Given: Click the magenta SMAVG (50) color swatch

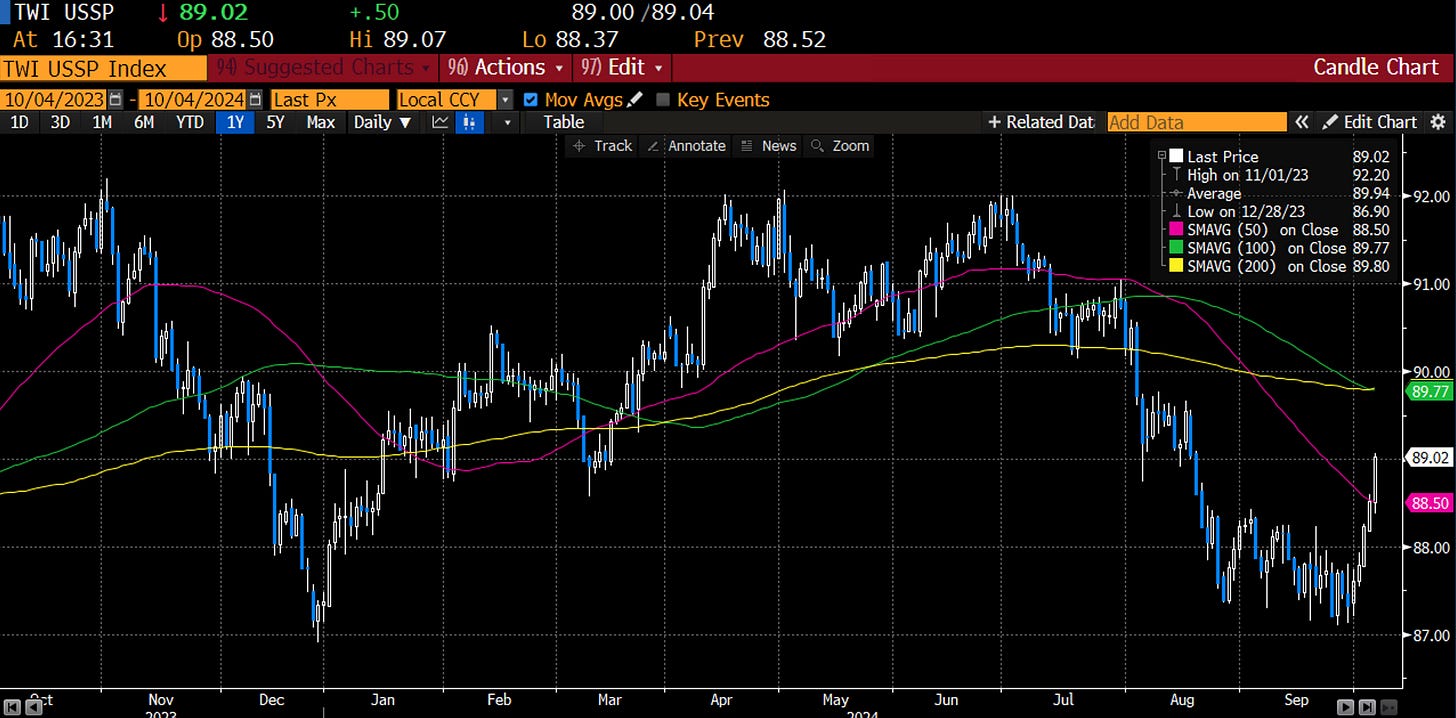Looking at the screenshot, I should tap(1175, 230).
